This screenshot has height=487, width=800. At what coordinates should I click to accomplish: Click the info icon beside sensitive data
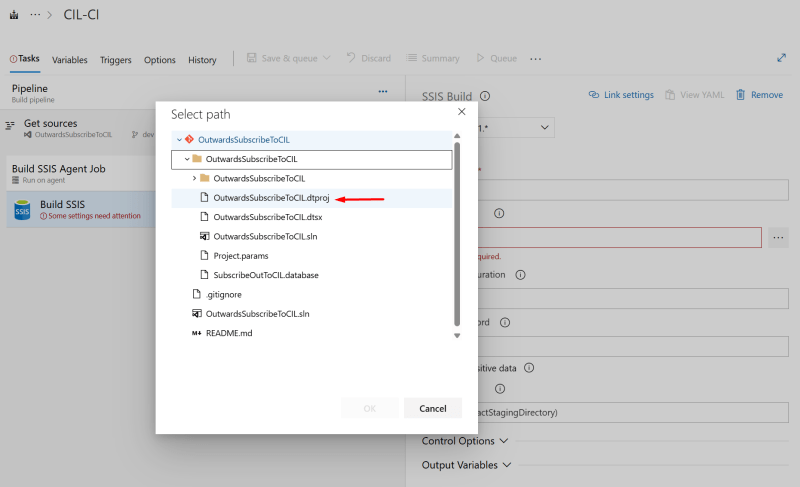click(x=529, y=368)
